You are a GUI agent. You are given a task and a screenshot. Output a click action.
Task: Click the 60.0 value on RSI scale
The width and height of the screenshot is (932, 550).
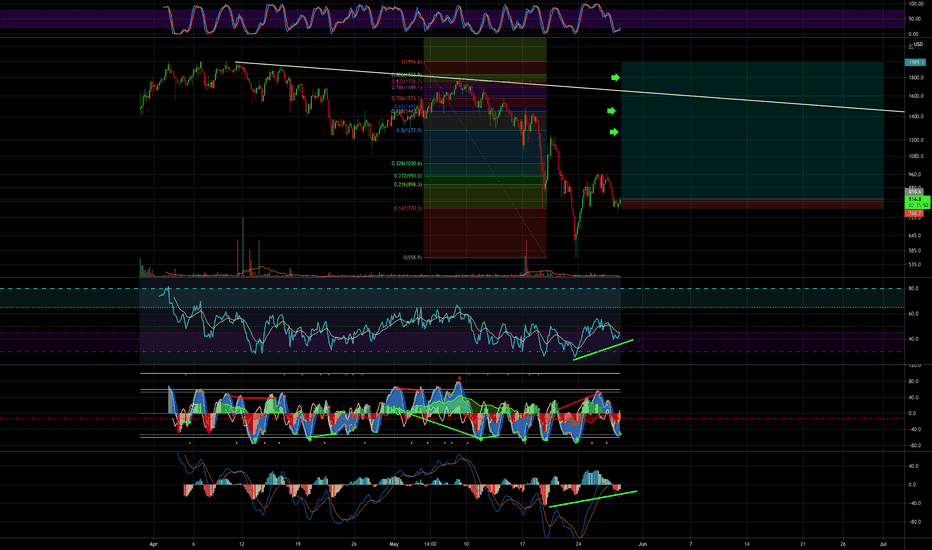914,313
